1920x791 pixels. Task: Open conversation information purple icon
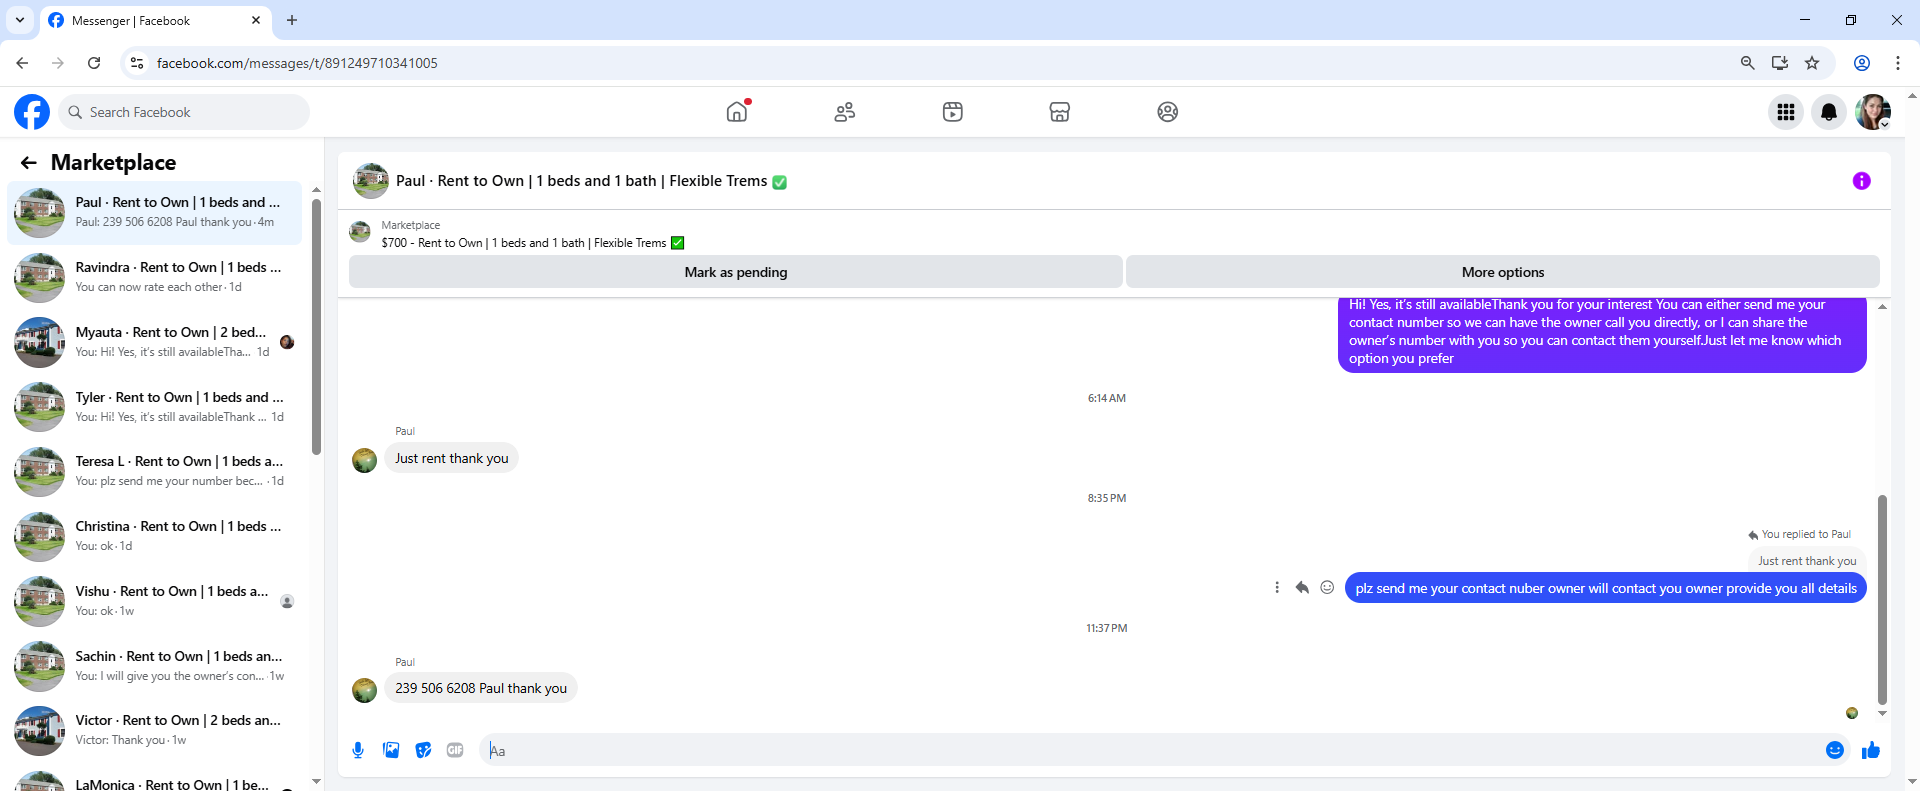[1861, 181]
